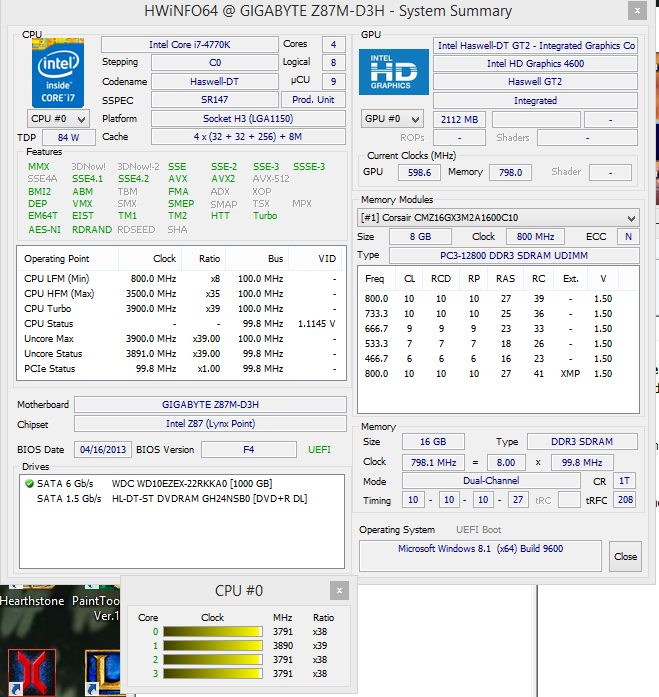Click the tRFC 208 value
This screenshot has height=697, width=659.
click(625, 500)
